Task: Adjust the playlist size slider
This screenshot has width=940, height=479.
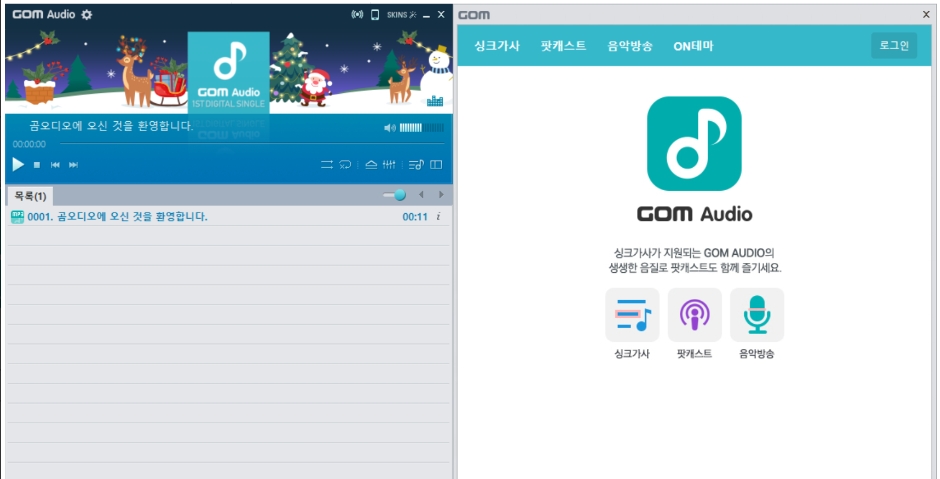Action: [x=394, y=195]
